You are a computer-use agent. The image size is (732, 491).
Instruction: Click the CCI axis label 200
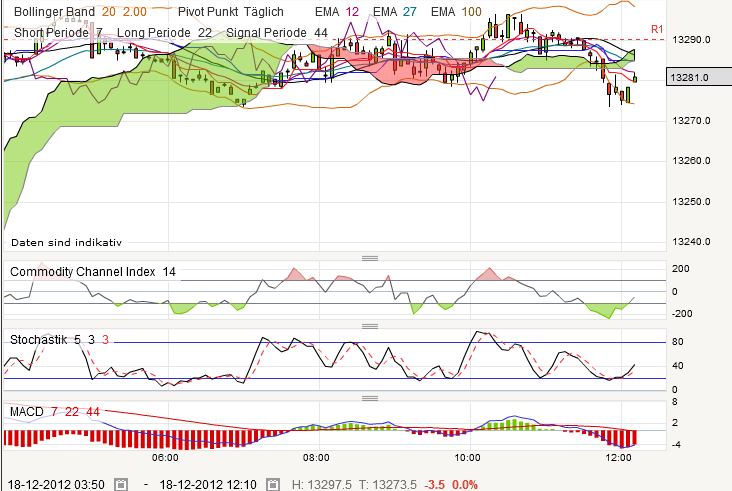681,268
